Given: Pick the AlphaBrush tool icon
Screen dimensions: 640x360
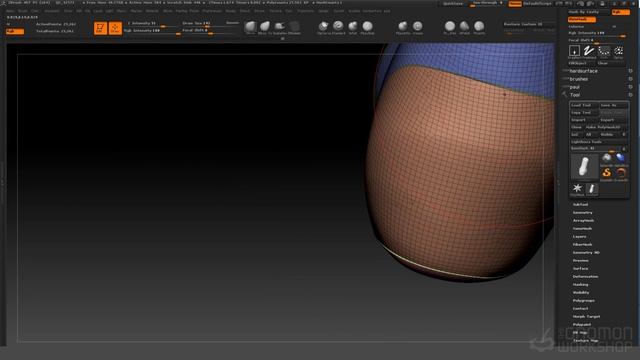Looking at the screenshot, I should [x=620, y=159].
